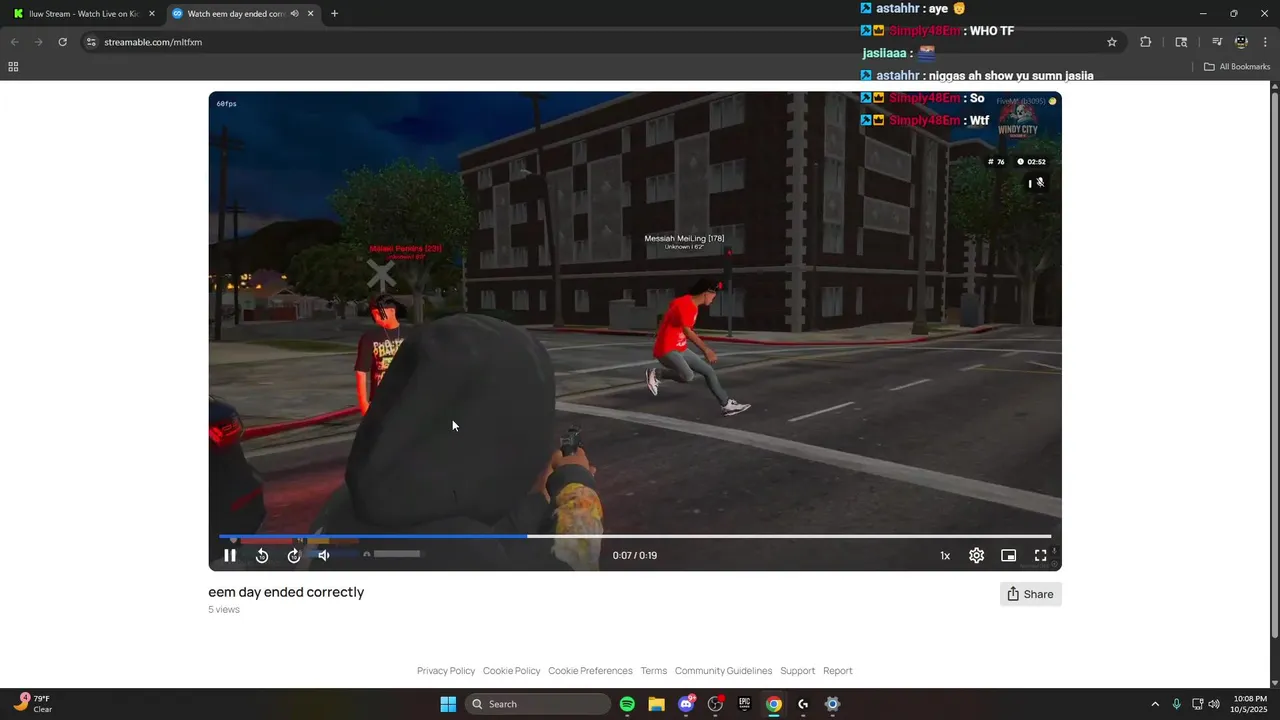Open the Apps grid in the bookmarks bar

[13, 67]
